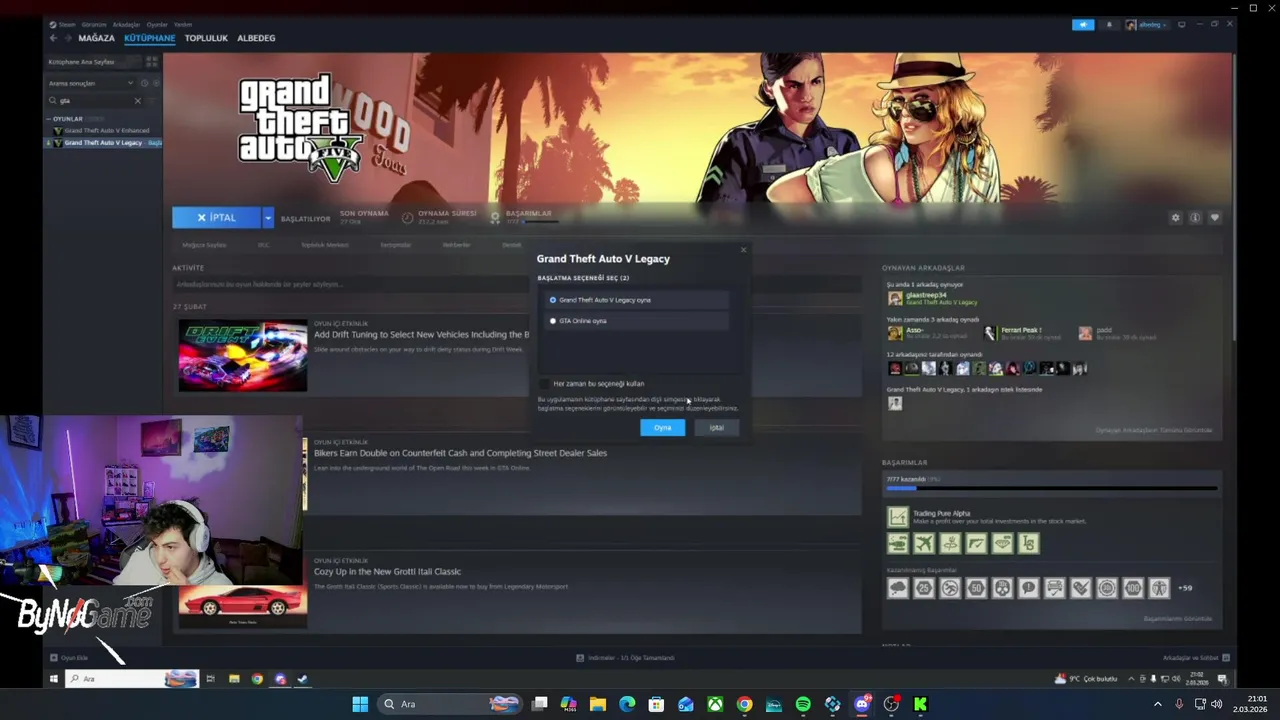
Task: Open the Arkadaşlar menu
Action: click(x=126, y=24)
